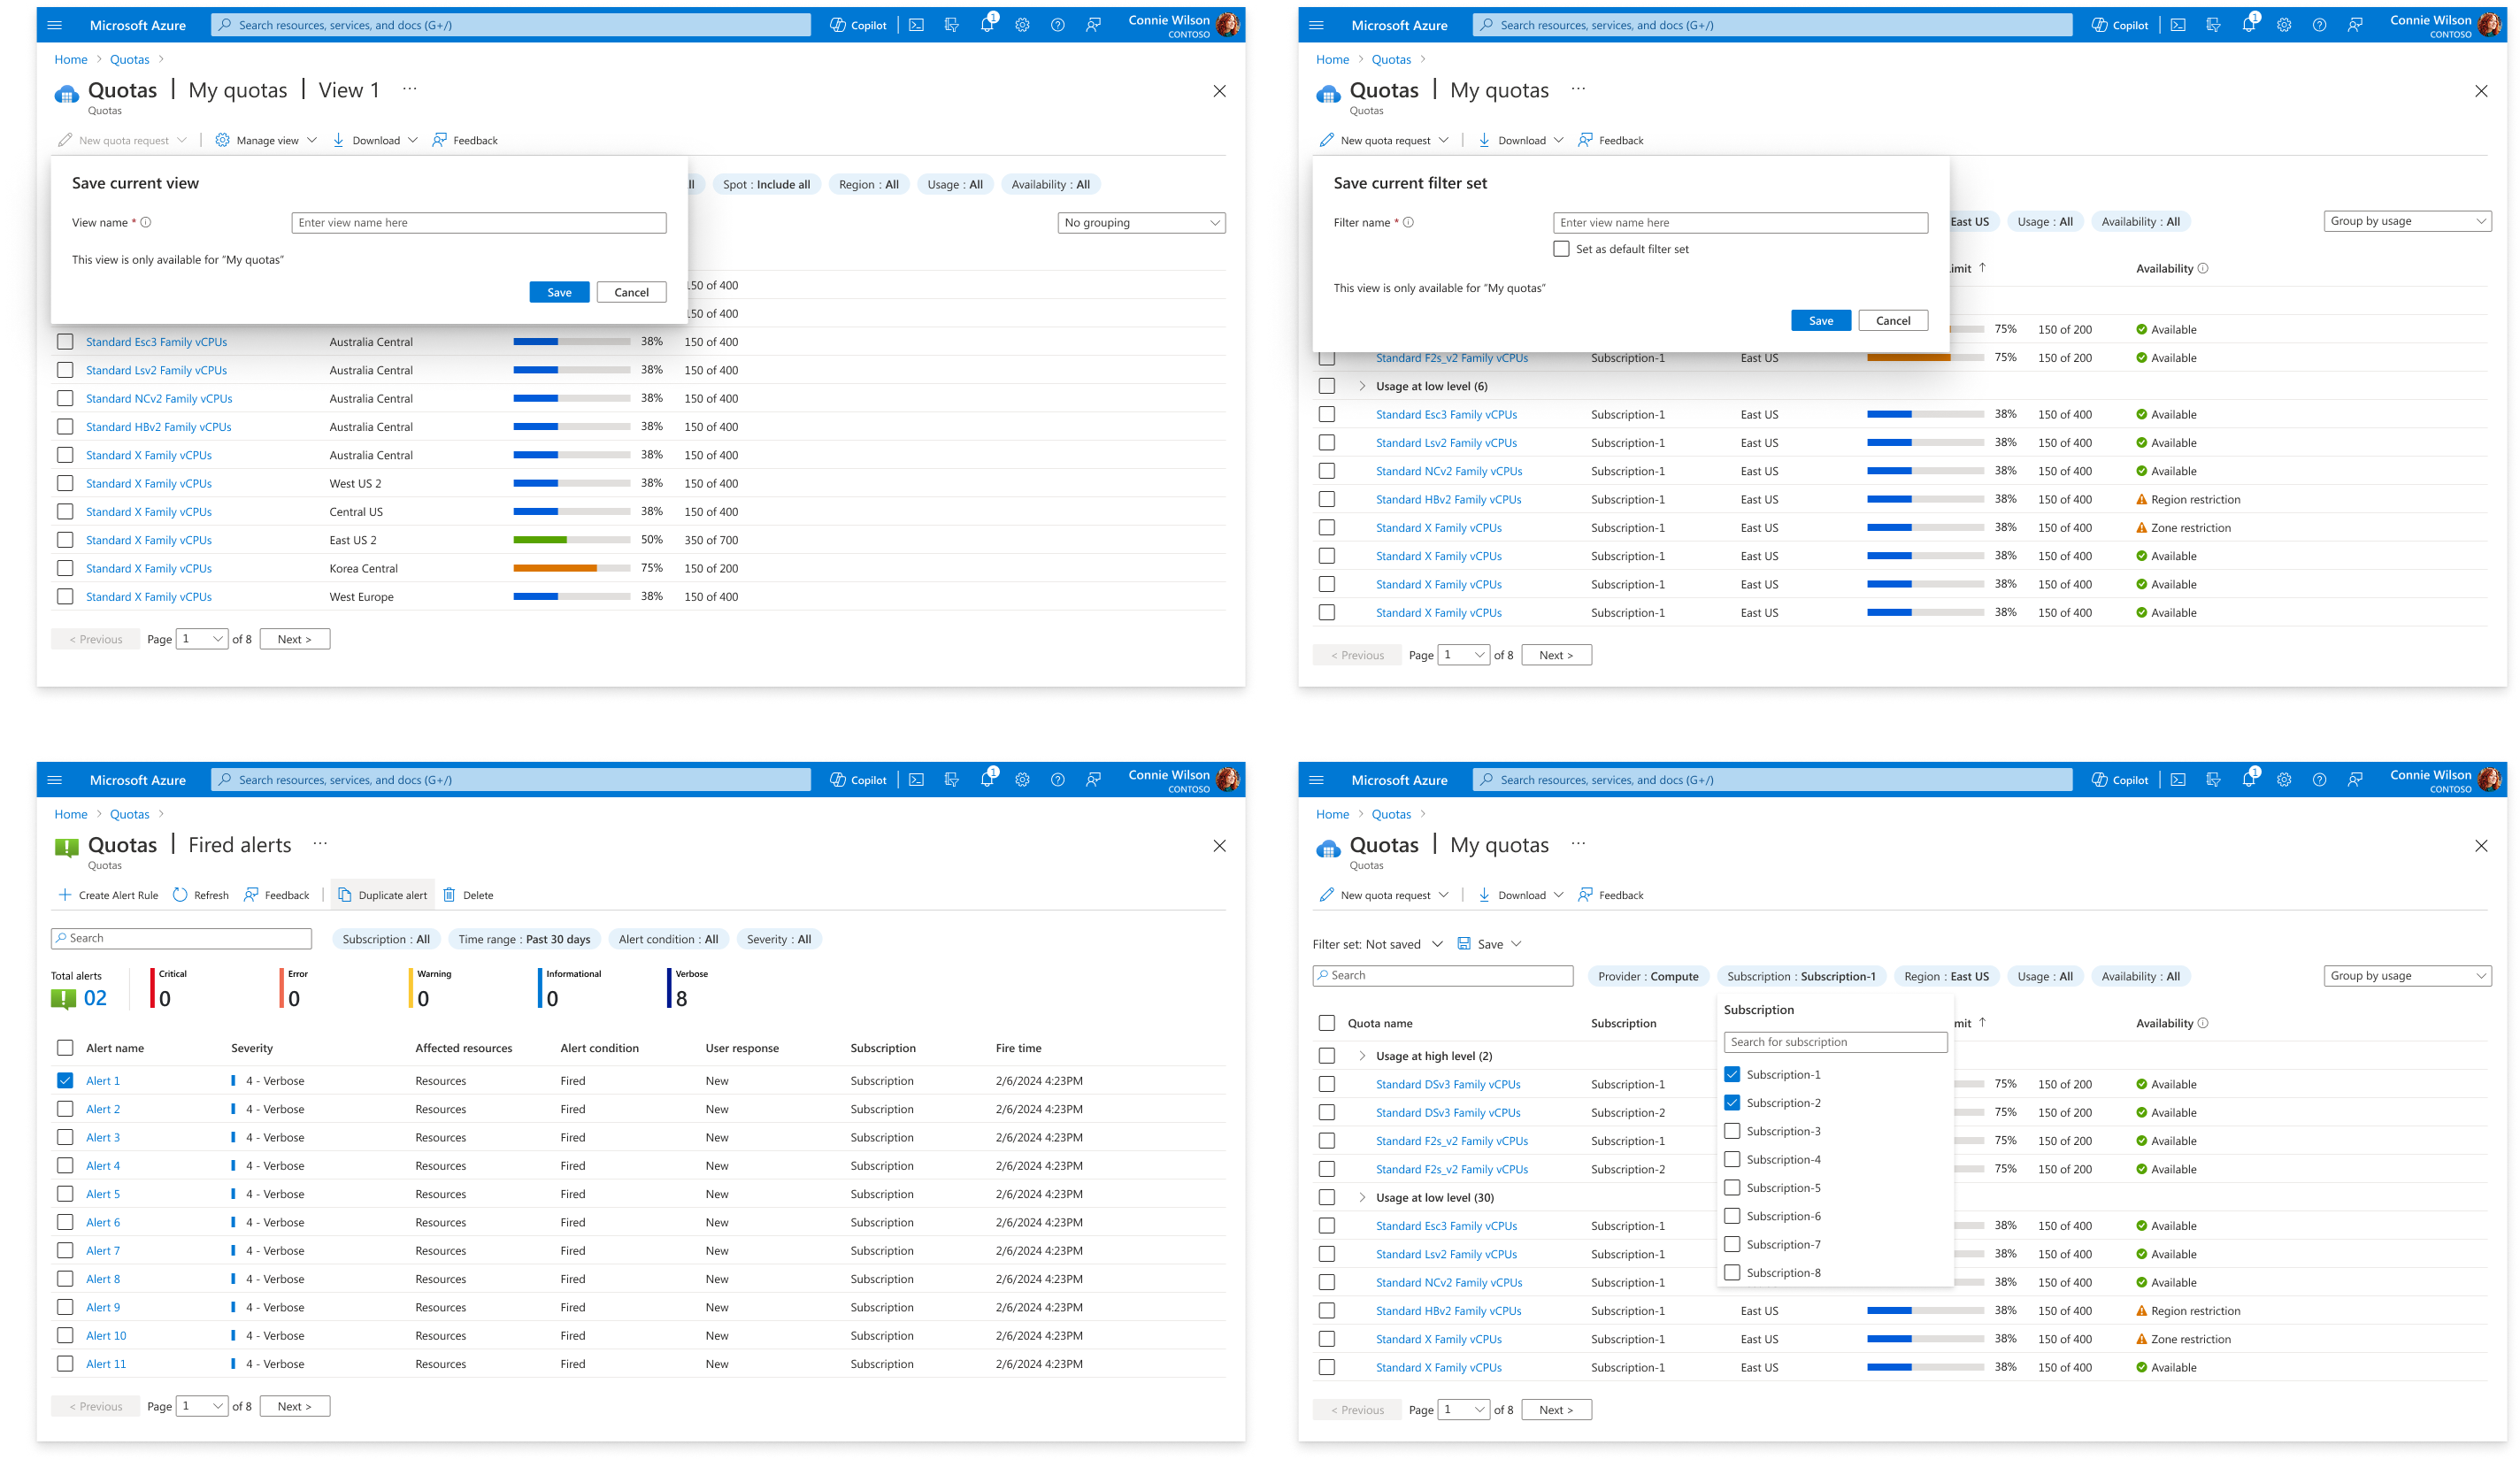Image resolution: width=2520 pixels, height=1460 pixels.
Task: Uncheck the Alert 1 row checkbox
Action: coord(65,1080)
